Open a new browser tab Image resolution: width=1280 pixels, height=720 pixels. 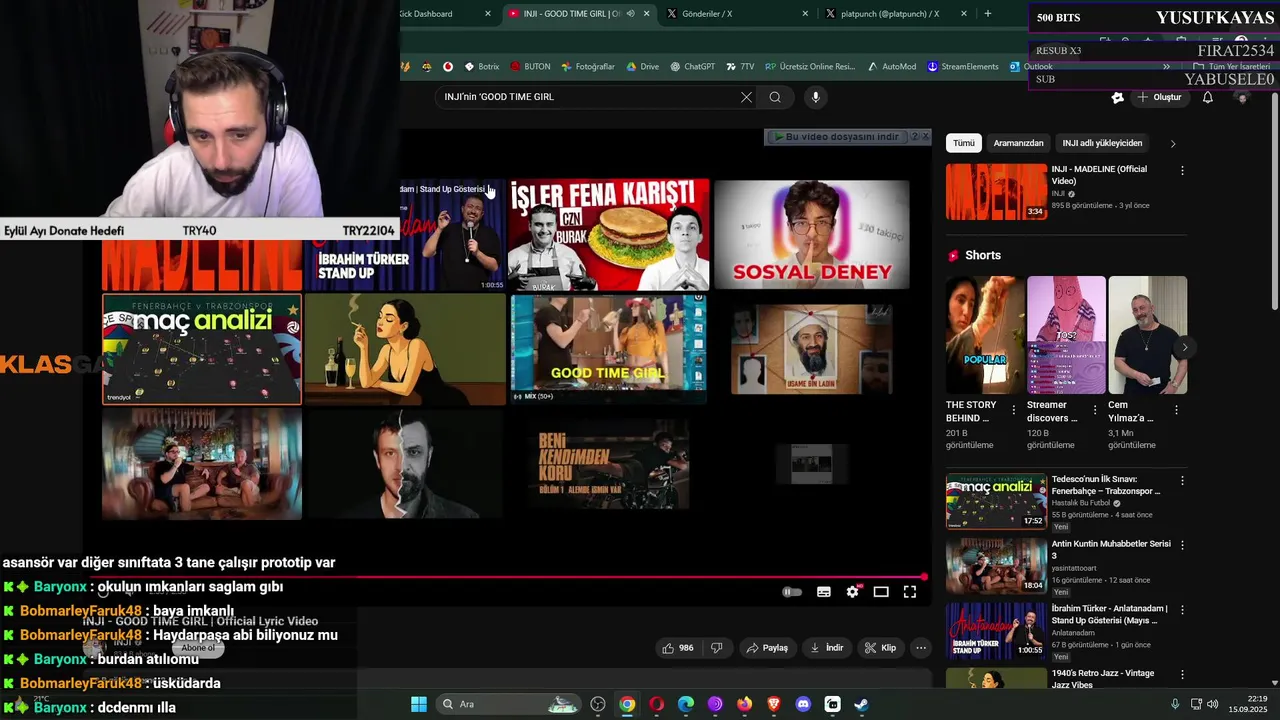(988, 14)
